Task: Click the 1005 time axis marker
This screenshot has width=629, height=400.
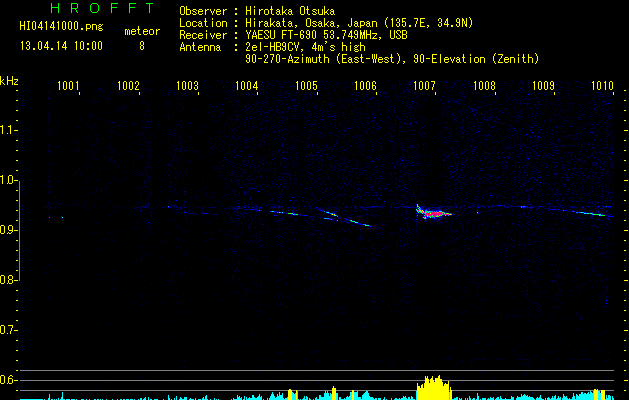Action: (x=306, y=86)
